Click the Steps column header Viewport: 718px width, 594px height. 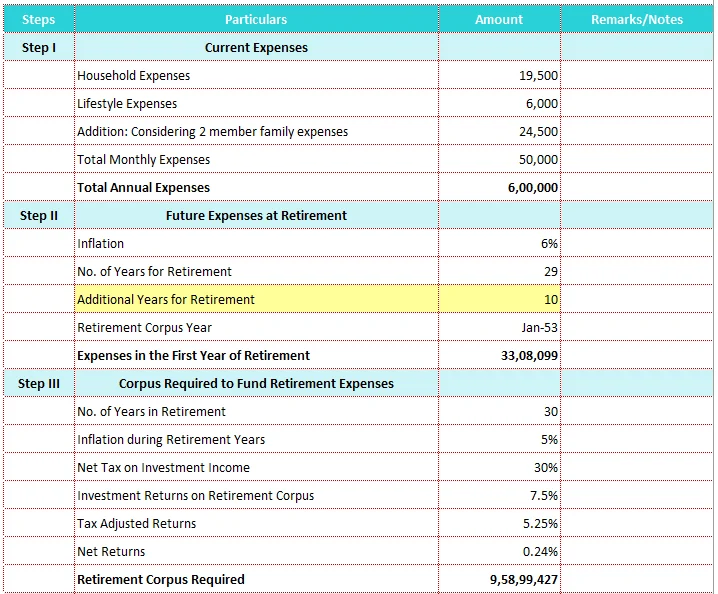(38, 19)
